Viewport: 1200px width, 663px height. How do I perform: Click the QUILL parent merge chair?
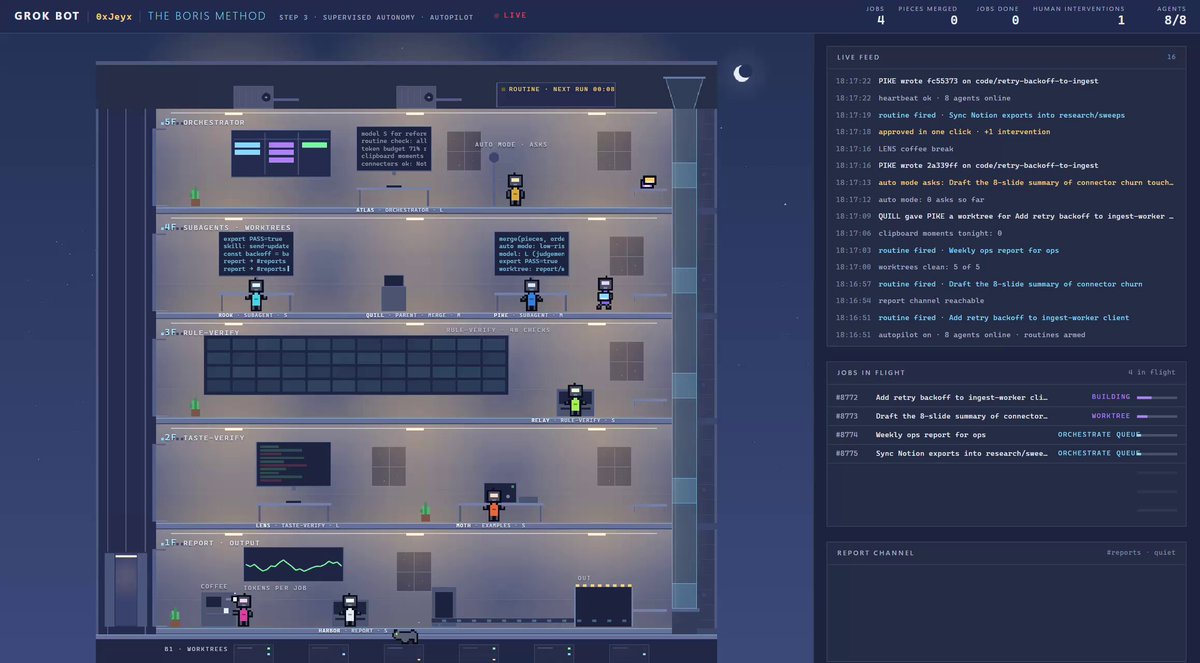[394, 294]
